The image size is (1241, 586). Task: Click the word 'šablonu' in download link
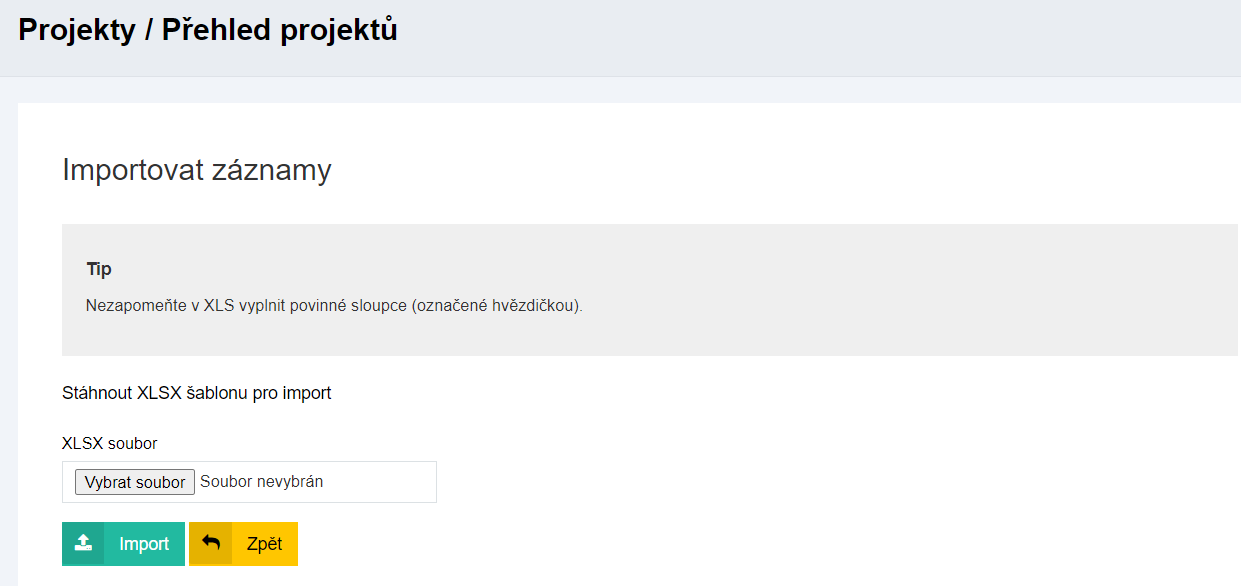[x=218, y=393]
